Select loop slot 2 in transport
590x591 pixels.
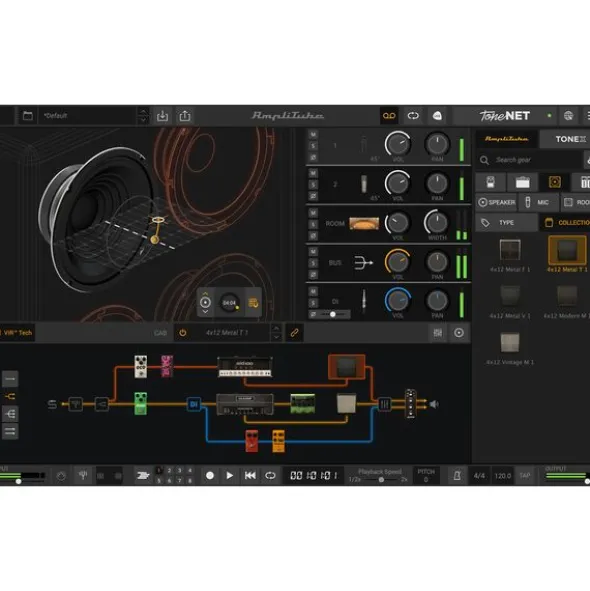point(169,470)
